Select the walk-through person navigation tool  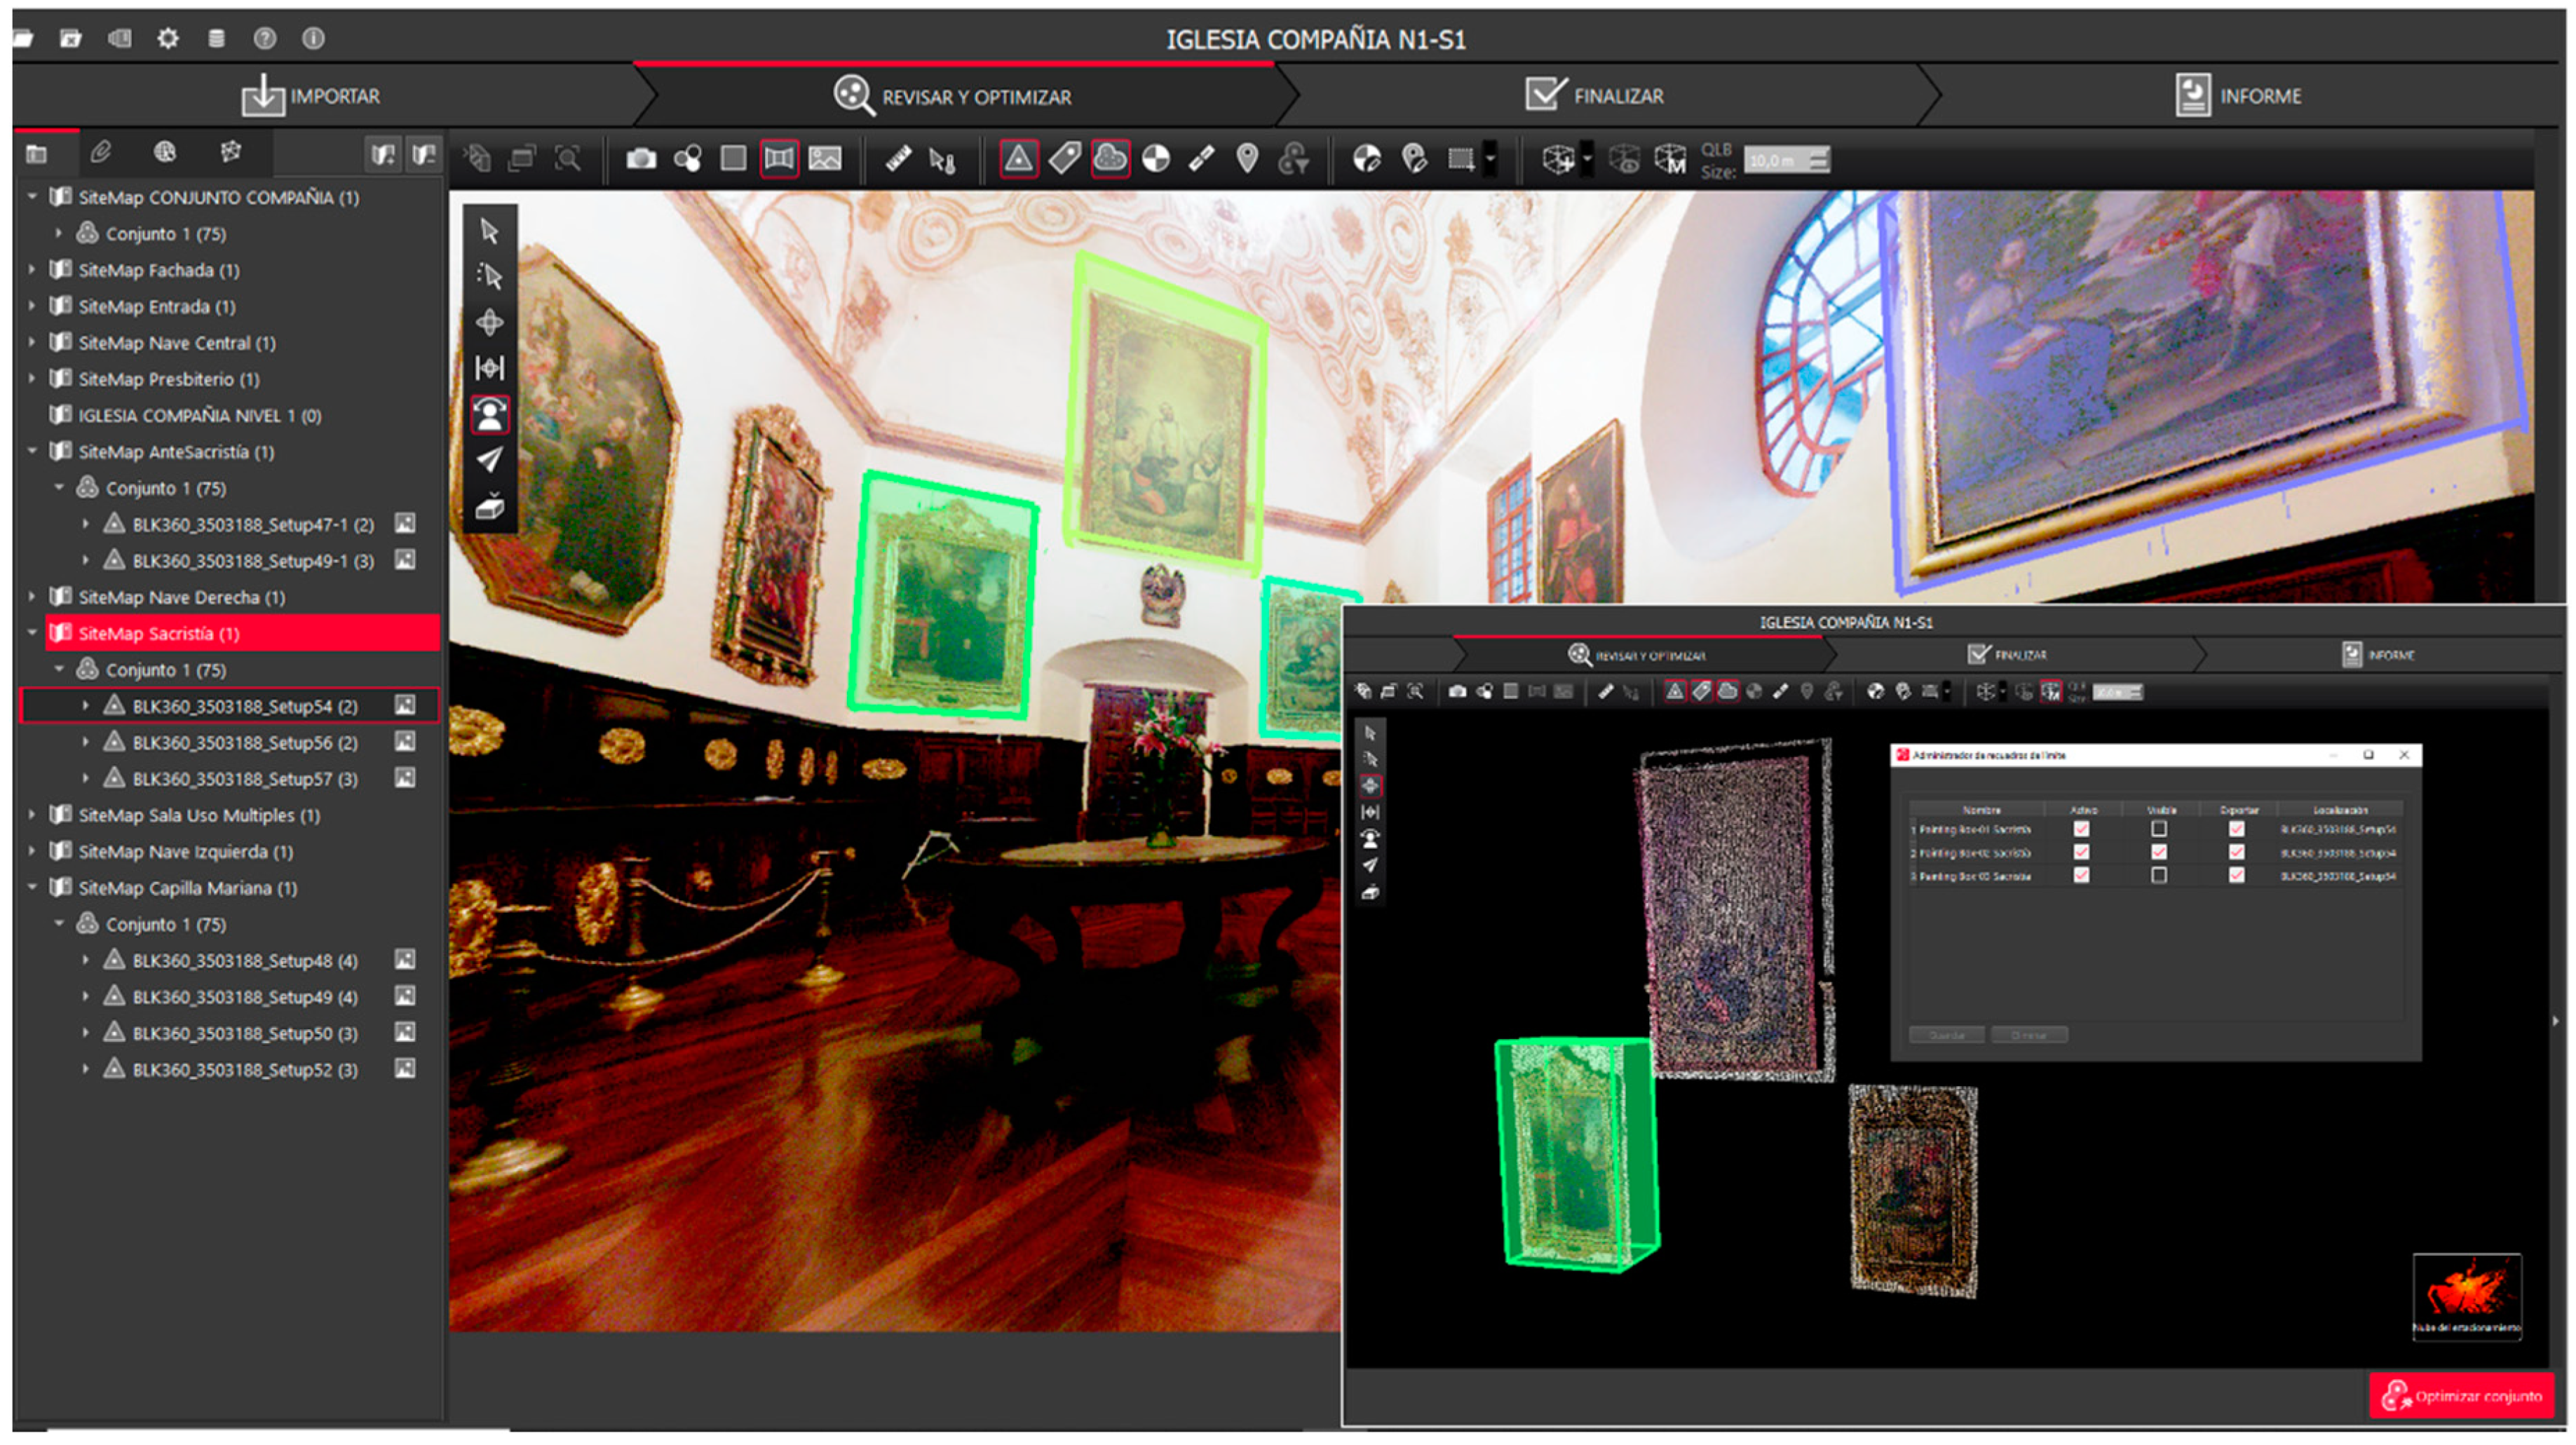(489, 414)
